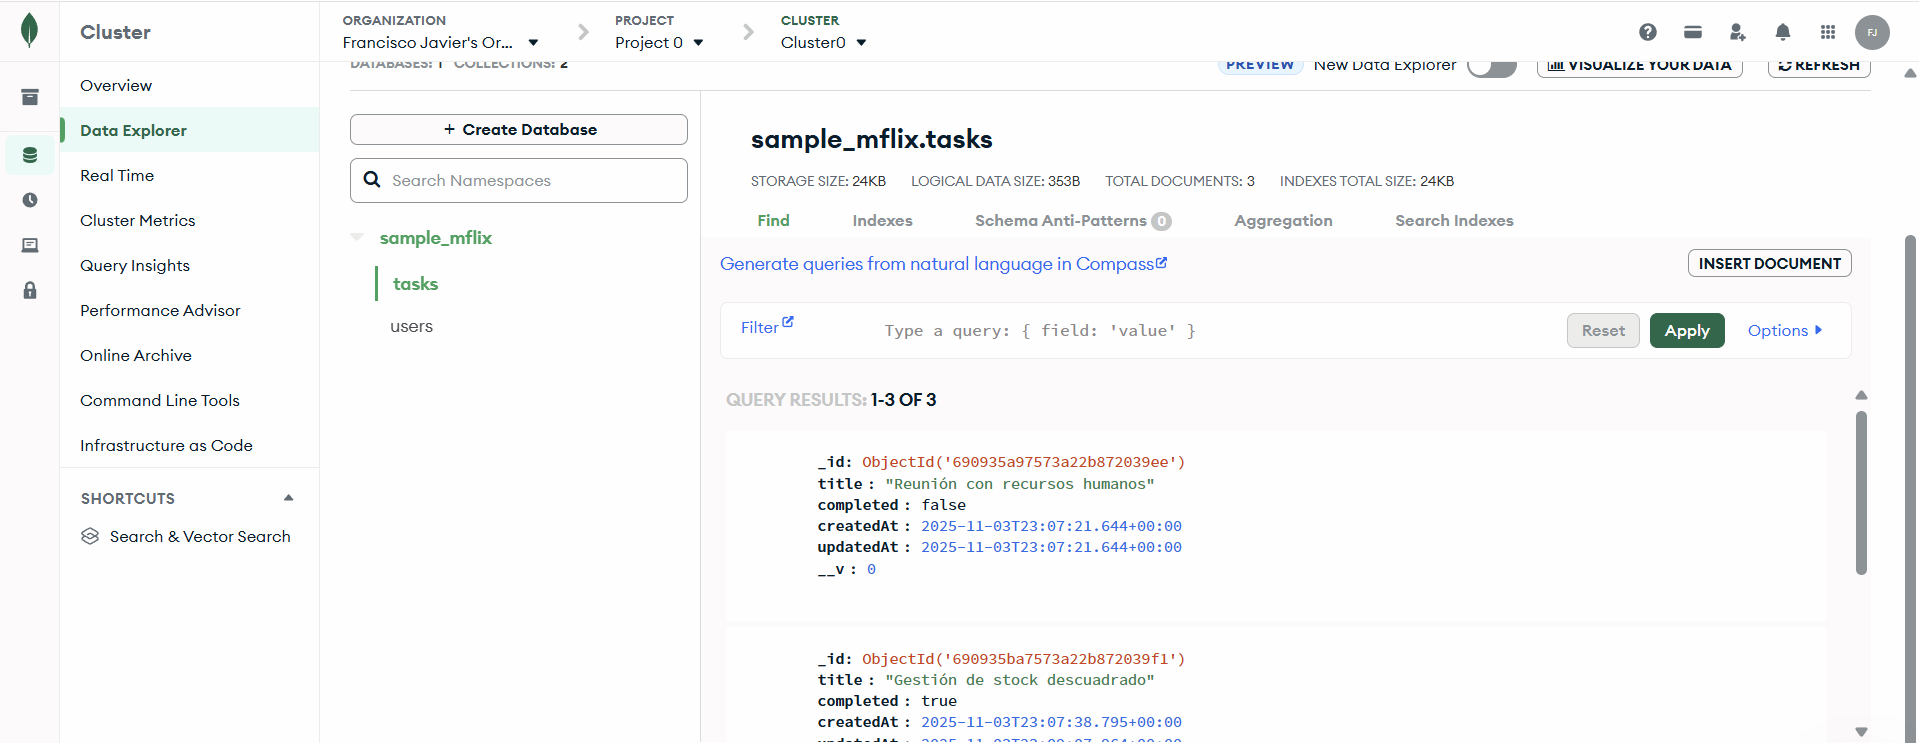Click Visualize Your Data button
Image resolution: width=1919 pixels, height=743 pixels.
tap(1640, 66)
